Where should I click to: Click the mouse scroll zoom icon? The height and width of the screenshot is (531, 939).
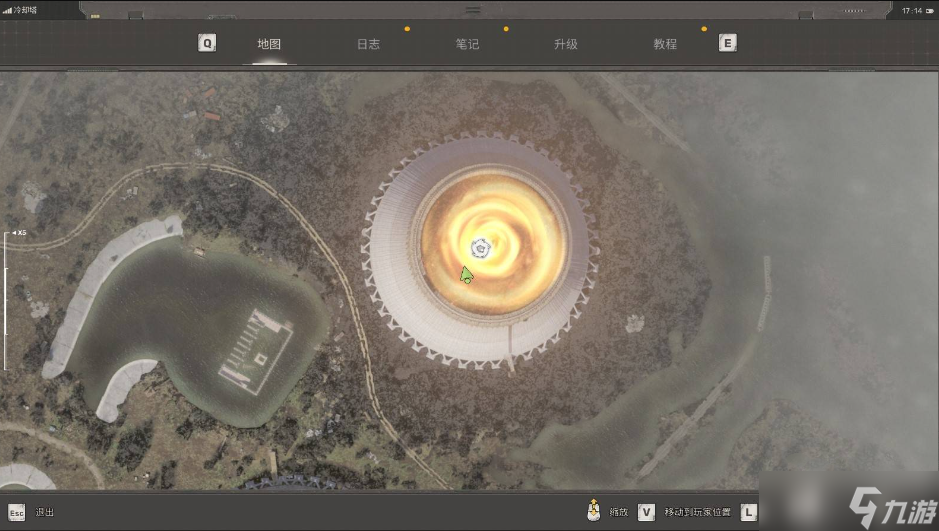tap(593, 510)
